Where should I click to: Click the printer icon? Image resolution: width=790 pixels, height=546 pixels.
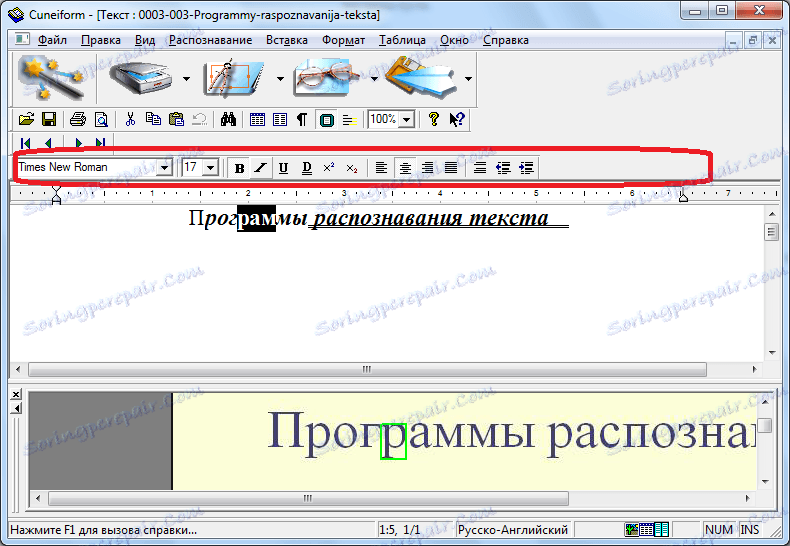click(x=78, y=119)
